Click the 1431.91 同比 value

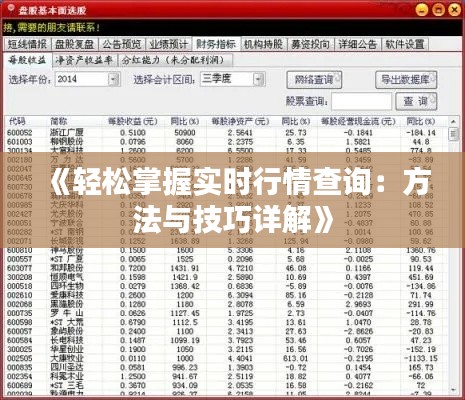[185, 268]
